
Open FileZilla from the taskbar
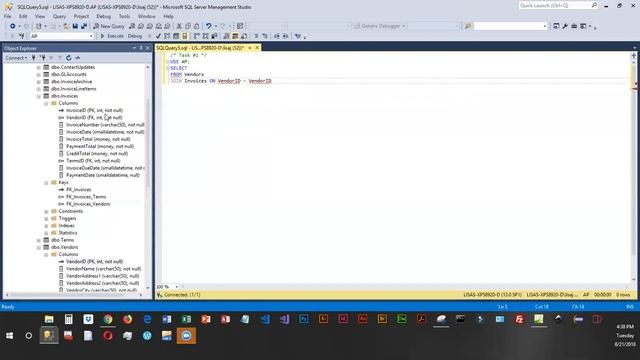tap(519, 319)
